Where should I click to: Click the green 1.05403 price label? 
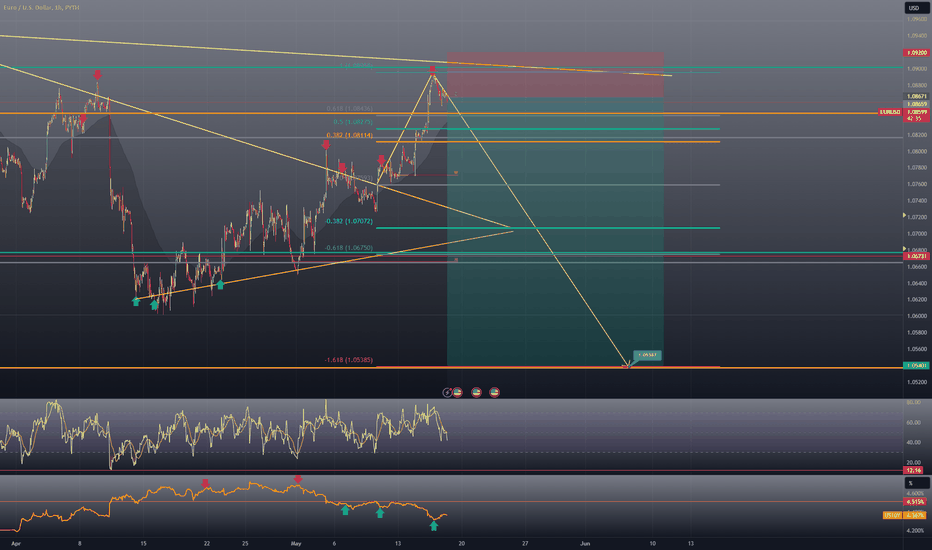[x=916, y=366]
